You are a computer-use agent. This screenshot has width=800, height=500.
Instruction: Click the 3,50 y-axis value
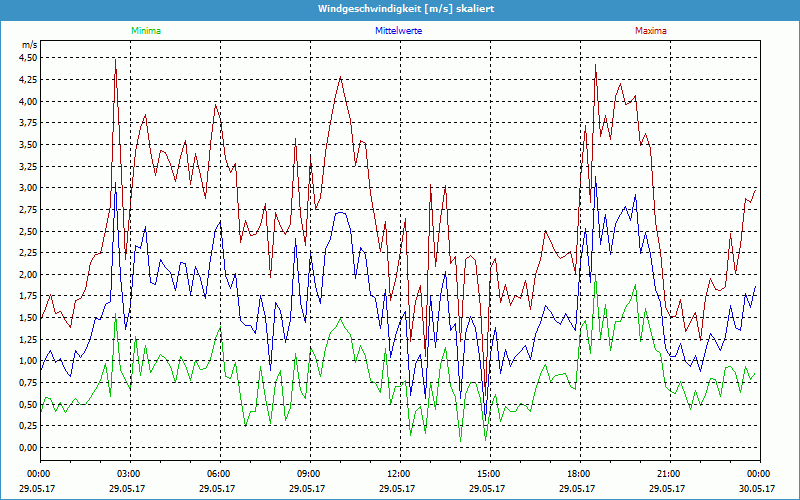tap(29, 144)
